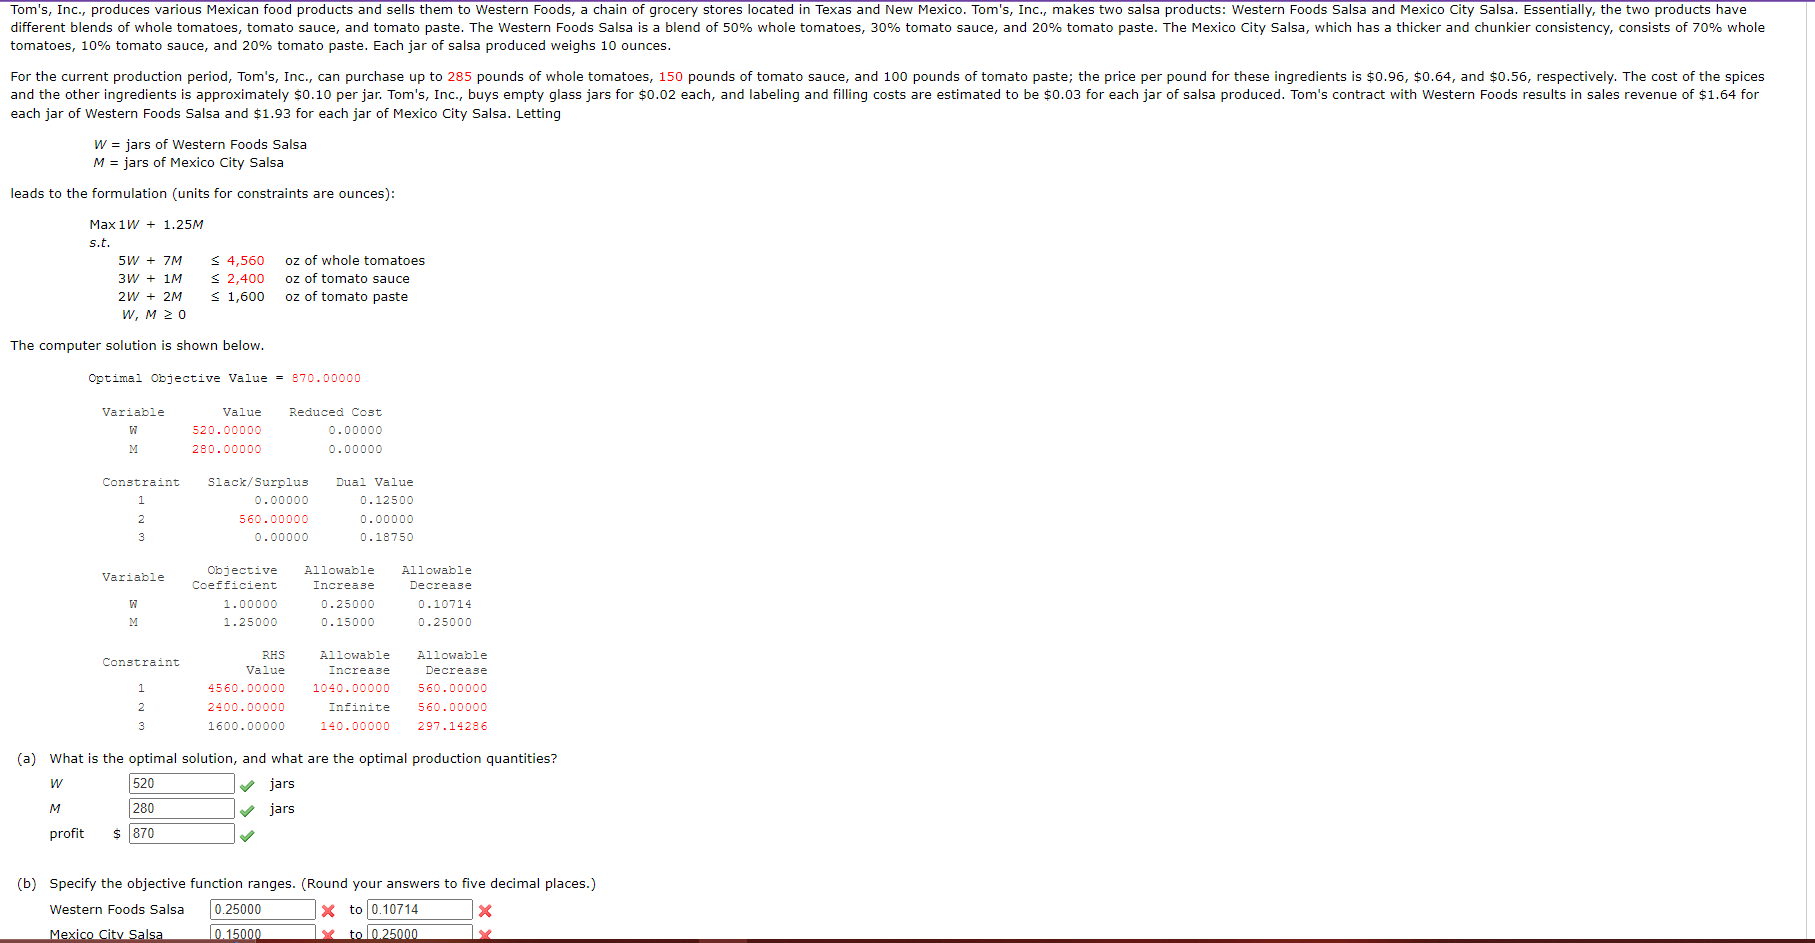Click the 'Max 1W + 1.25M' objective function
The width and height of the screenshot is (1815, 943).
(147, 225)
